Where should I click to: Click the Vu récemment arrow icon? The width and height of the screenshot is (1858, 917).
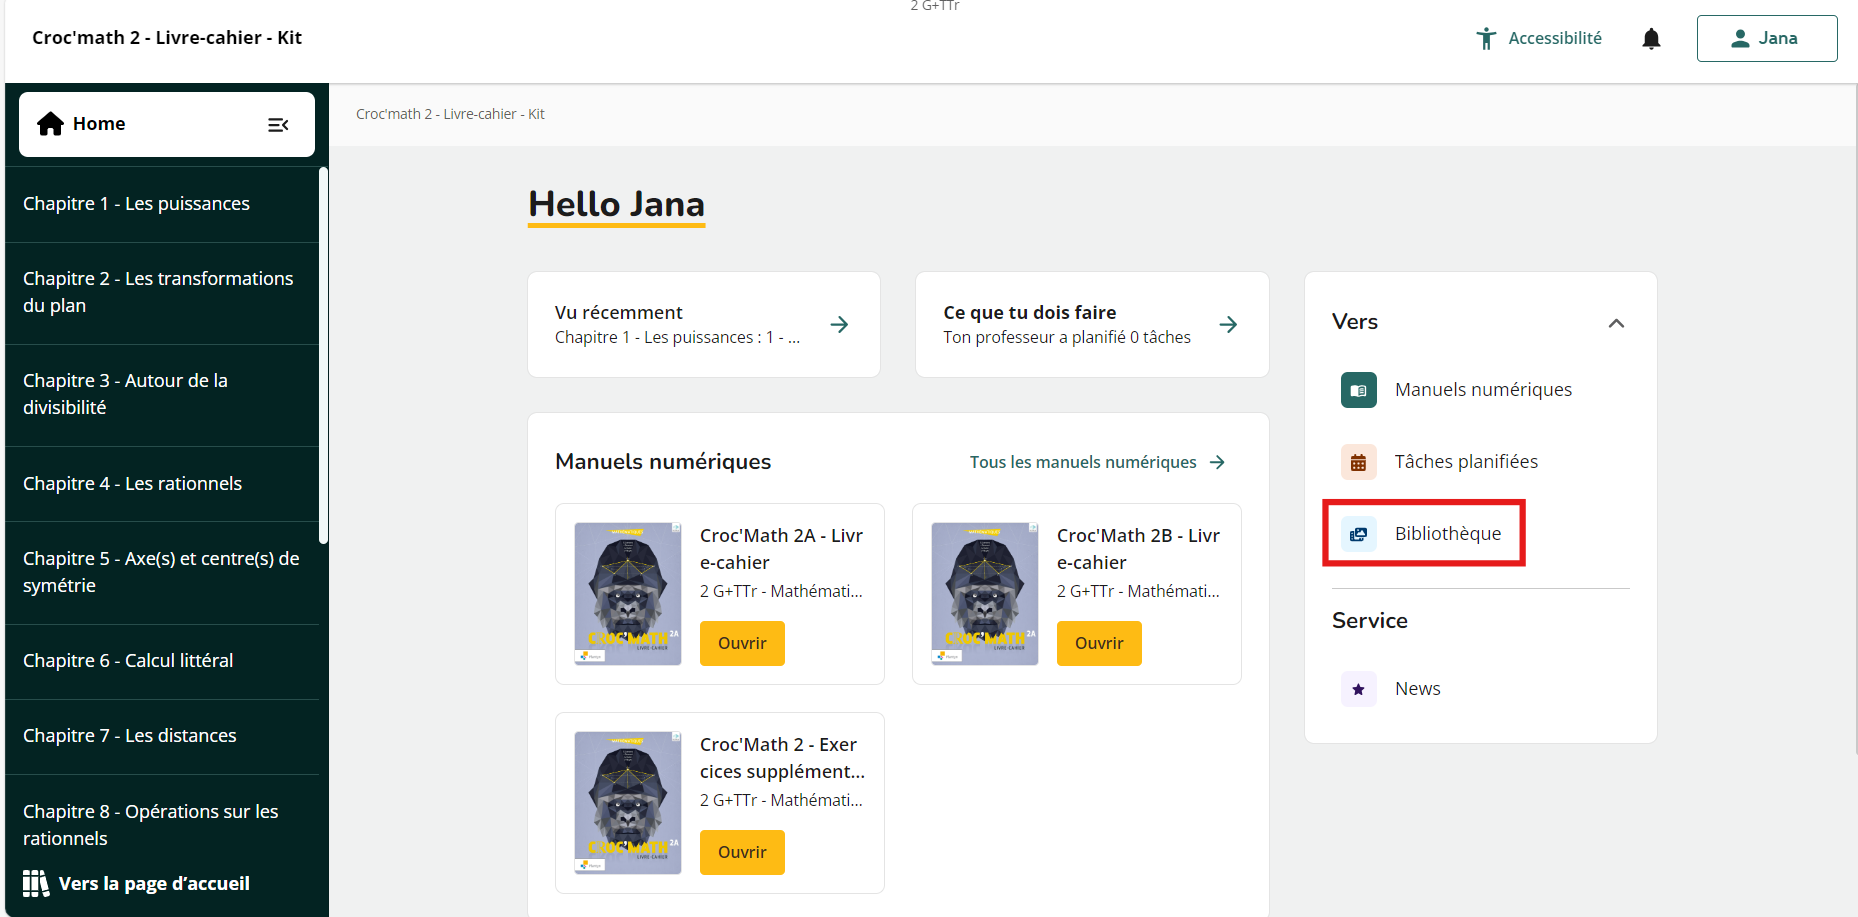(840, 324)
